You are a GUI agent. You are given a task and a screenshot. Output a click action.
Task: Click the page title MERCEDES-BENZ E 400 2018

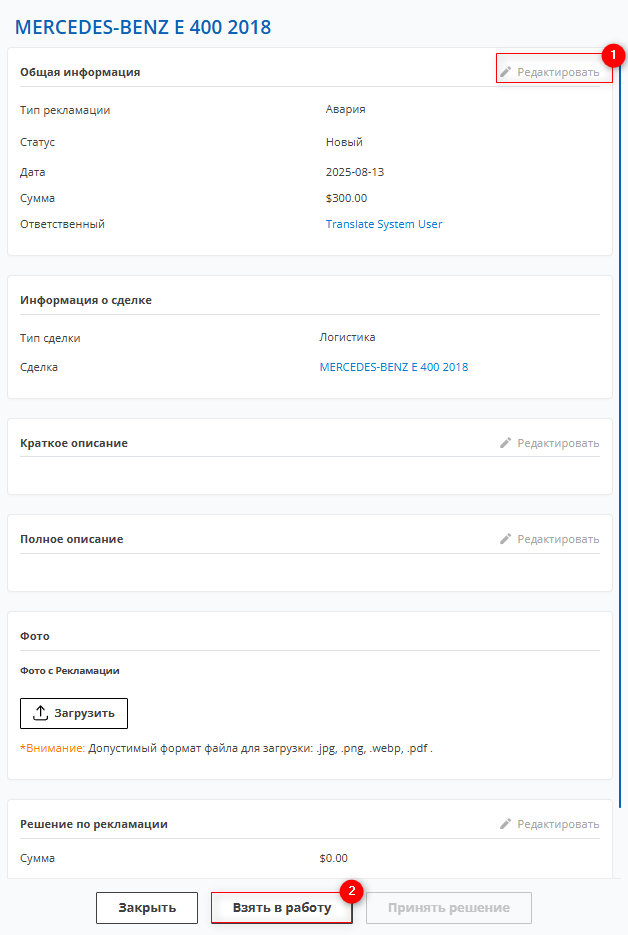point(143,27)
